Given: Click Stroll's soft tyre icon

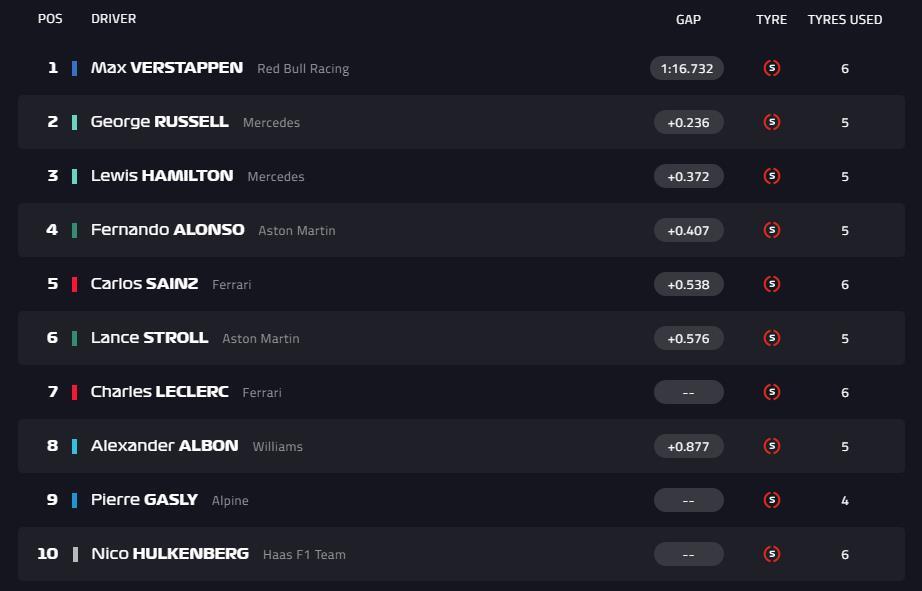Looking at the screenshot, I should pos(771,338).
